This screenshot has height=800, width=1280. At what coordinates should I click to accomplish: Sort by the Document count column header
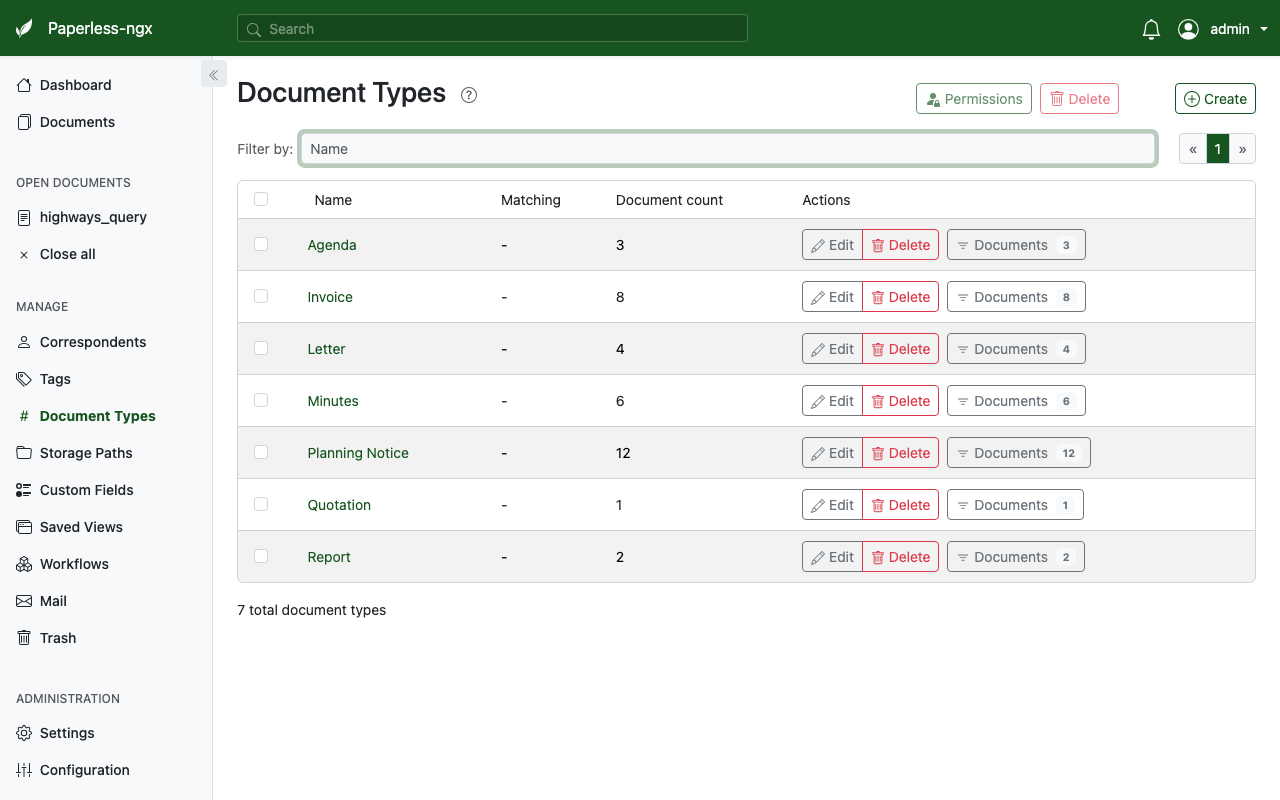pos(669,200)
